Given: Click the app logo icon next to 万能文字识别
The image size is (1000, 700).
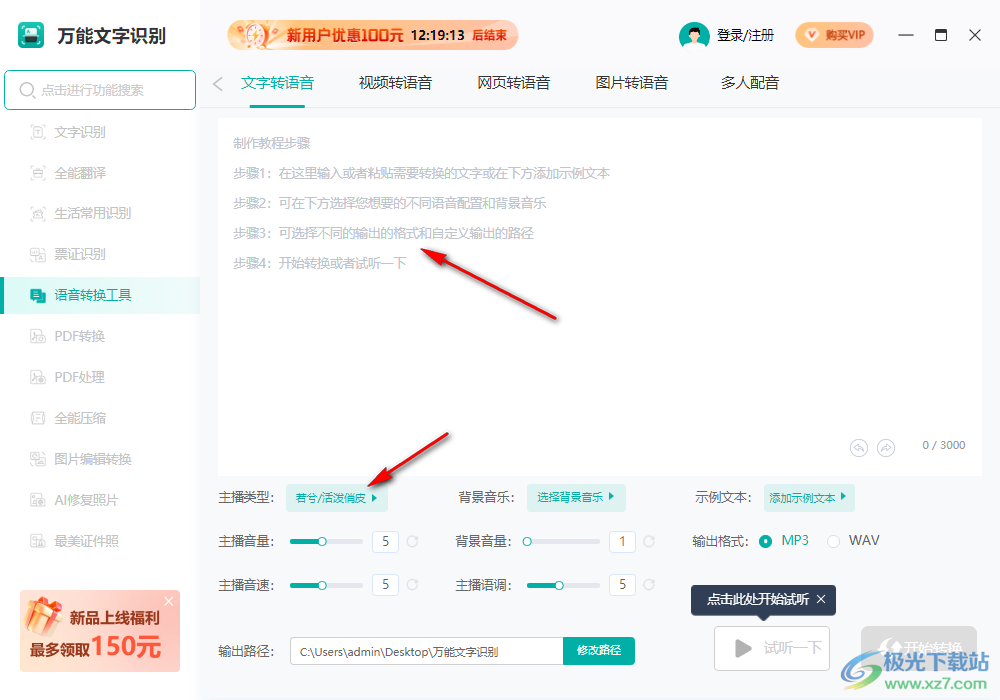Looking at the screenshot, I should [x=31, y=35].
